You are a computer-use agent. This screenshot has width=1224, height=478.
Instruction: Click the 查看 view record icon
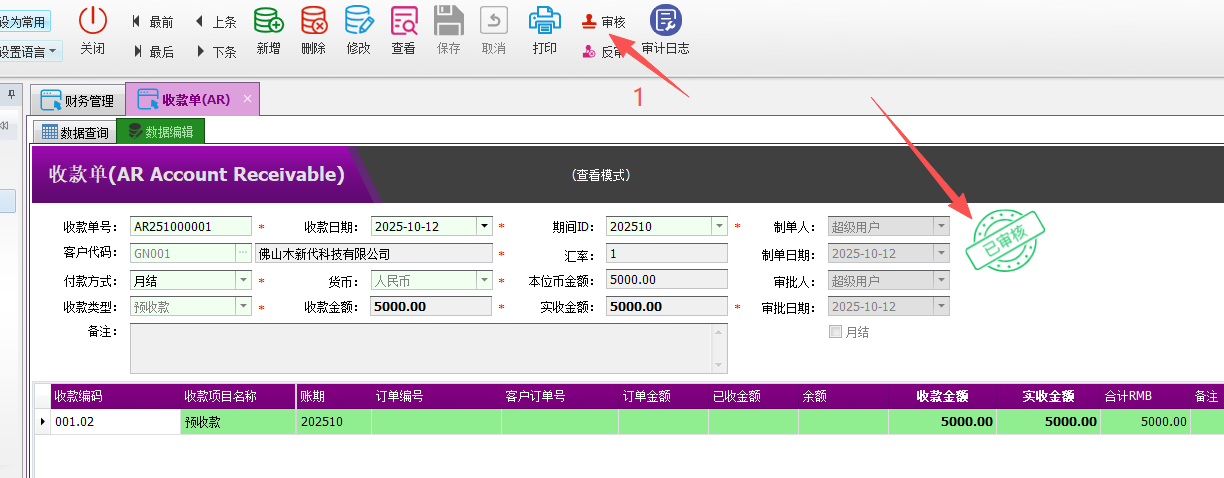pos(403,20)
